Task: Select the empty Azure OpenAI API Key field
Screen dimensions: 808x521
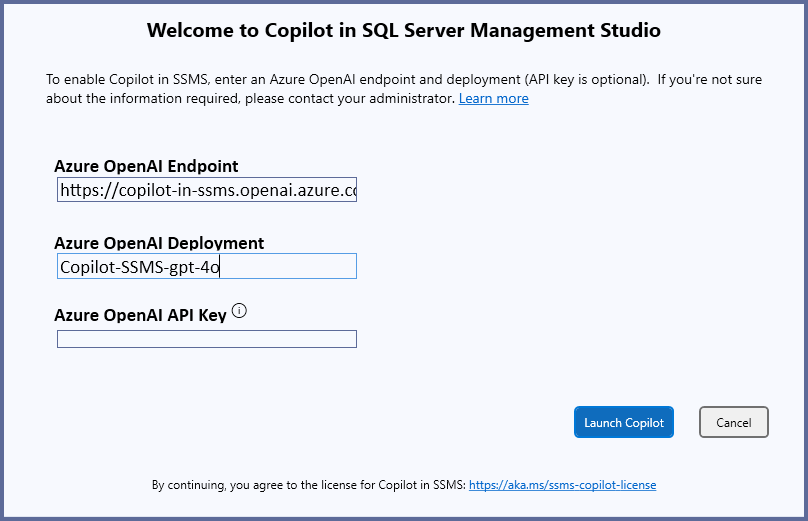Action: (207, 339)
